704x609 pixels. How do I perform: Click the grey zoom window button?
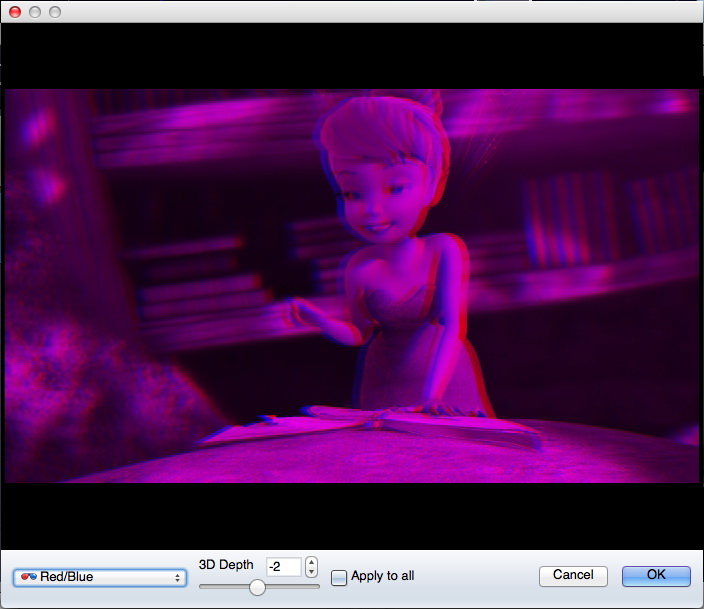(x=55, y=12)
